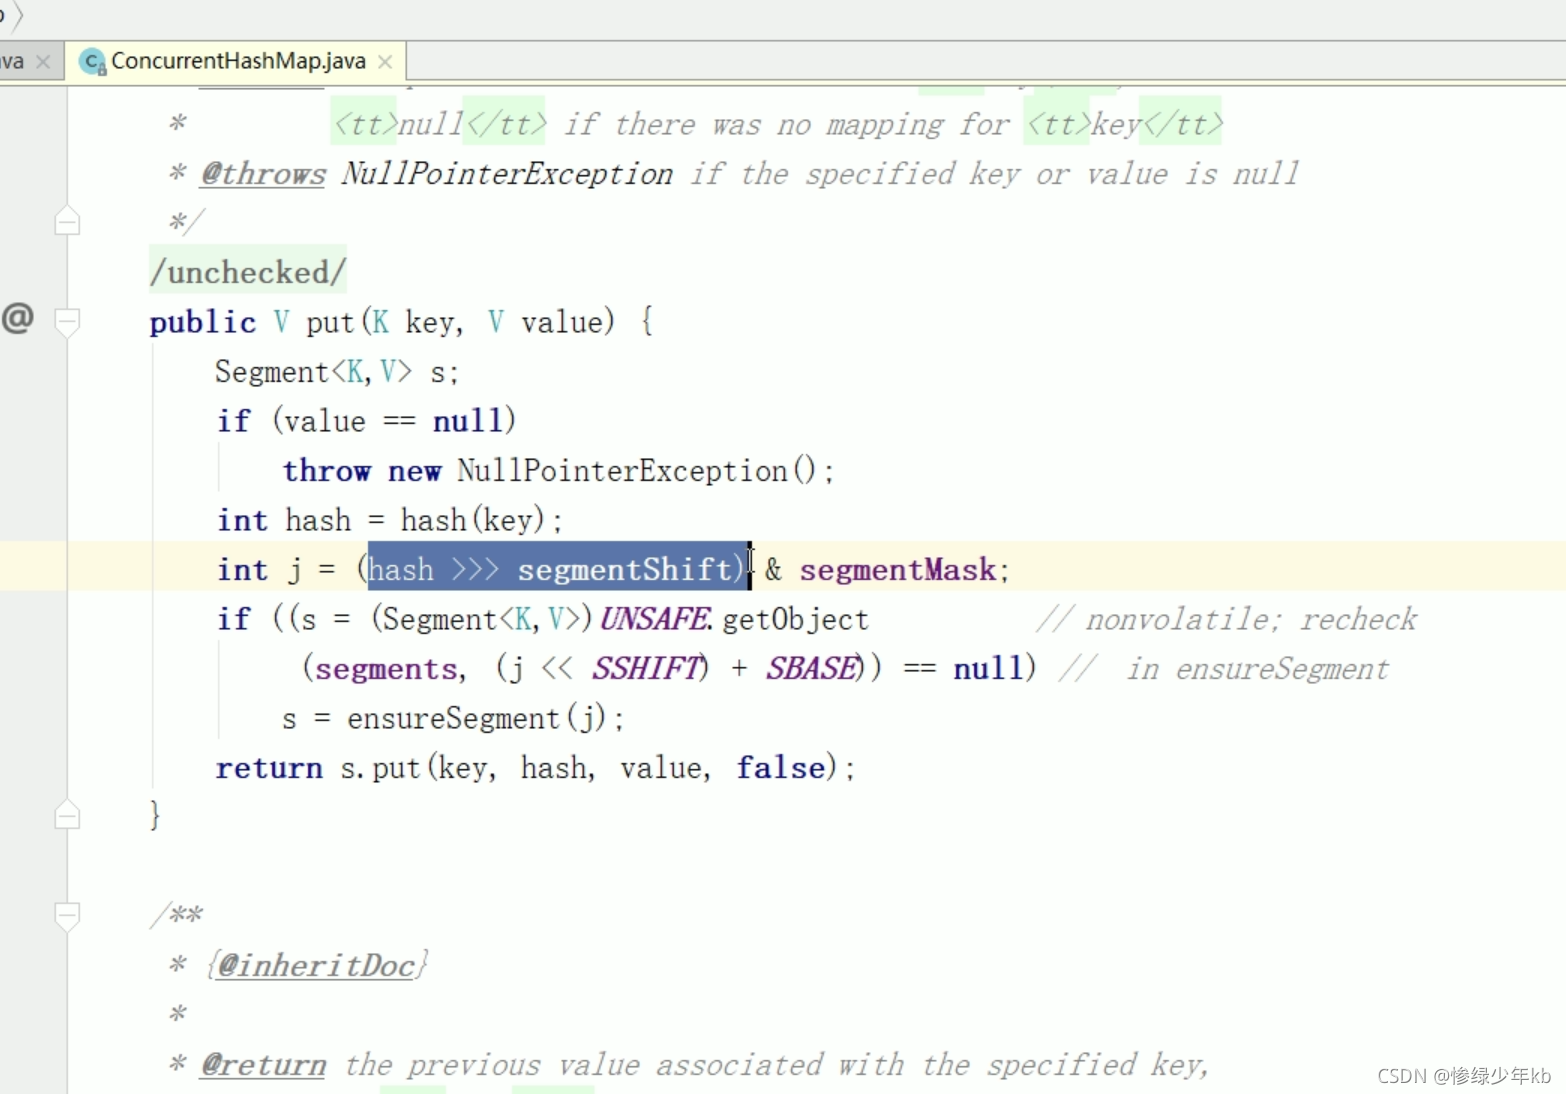1566x1094 pixels.
Task: Click the fold marker at put method closing brace
Action: point(67,815)
